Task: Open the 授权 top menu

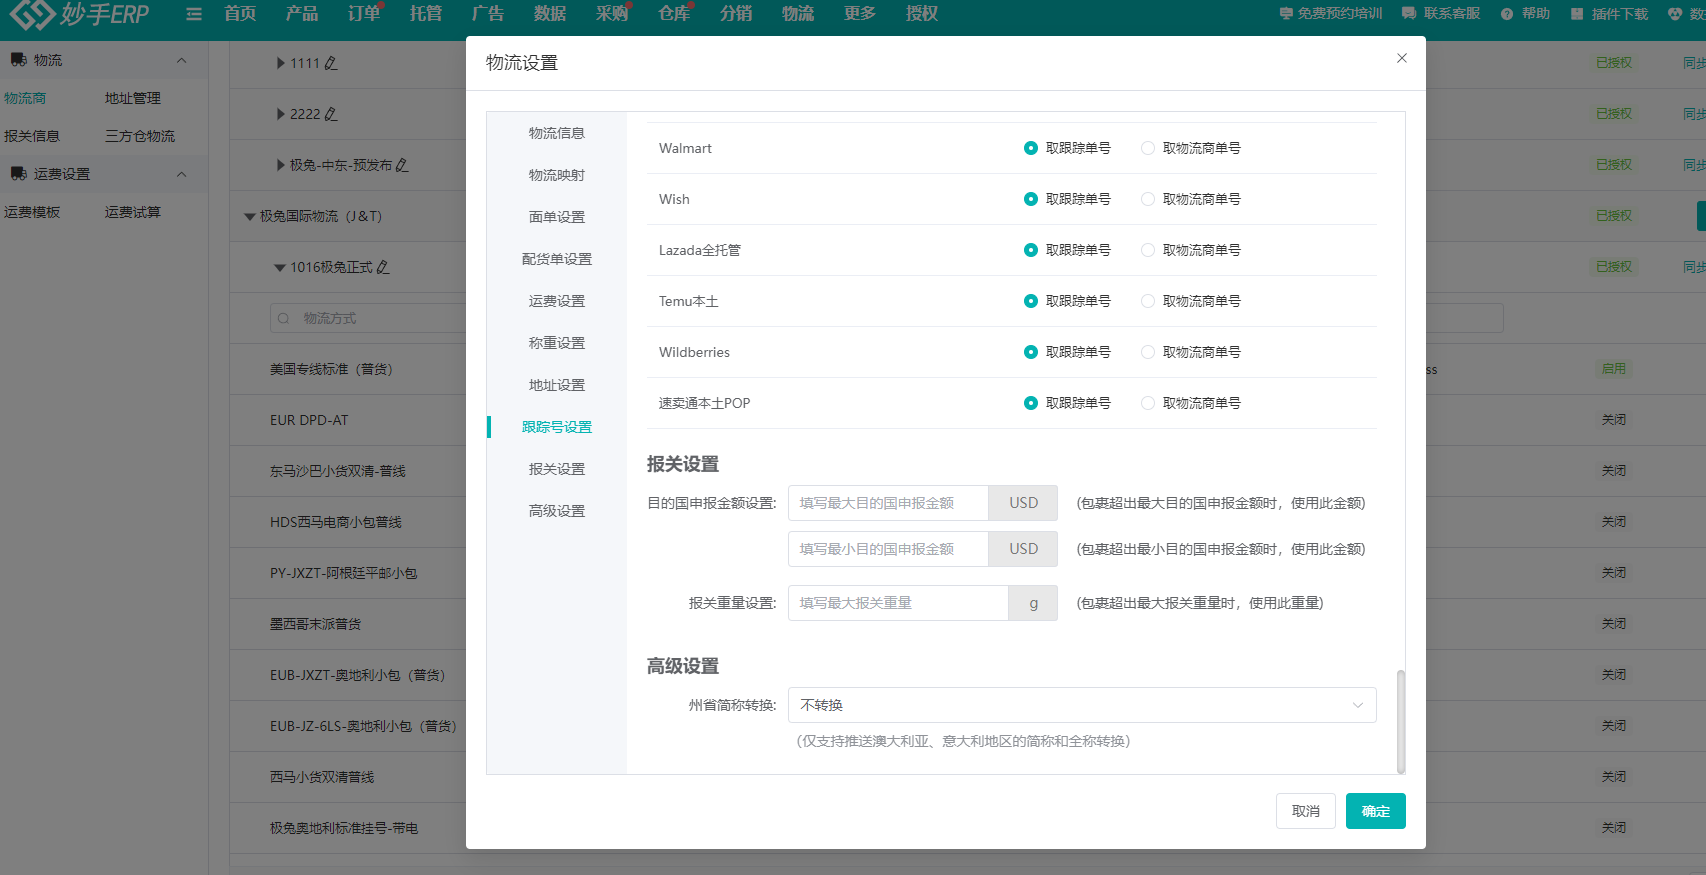Action: (x=922, y=14)
